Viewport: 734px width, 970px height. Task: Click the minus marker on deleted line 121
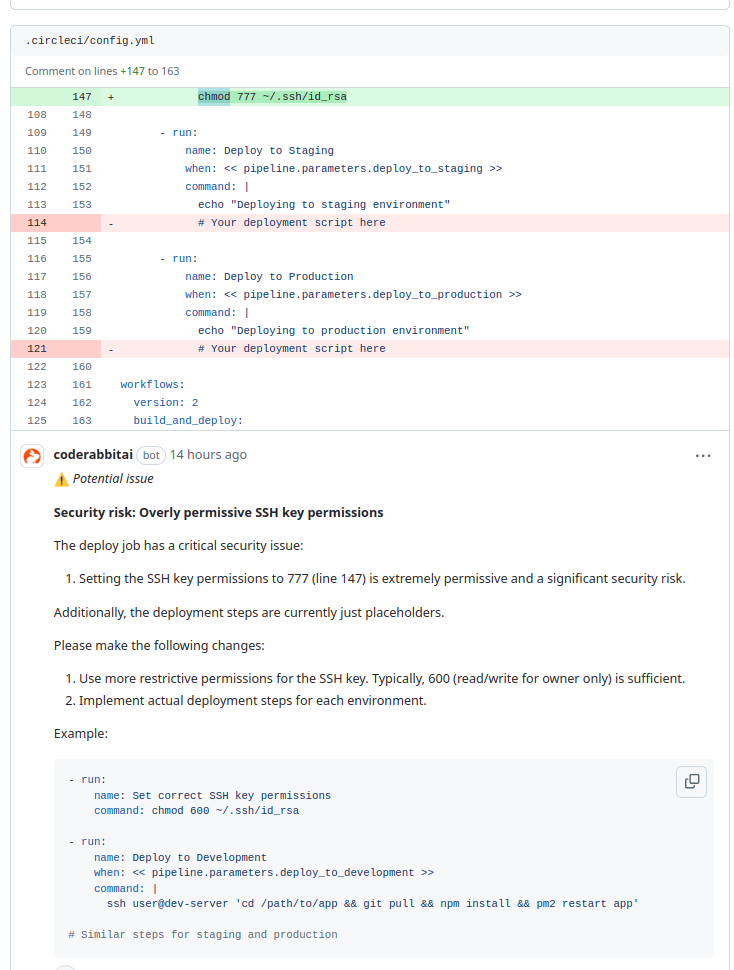click(x=111, y=349)
